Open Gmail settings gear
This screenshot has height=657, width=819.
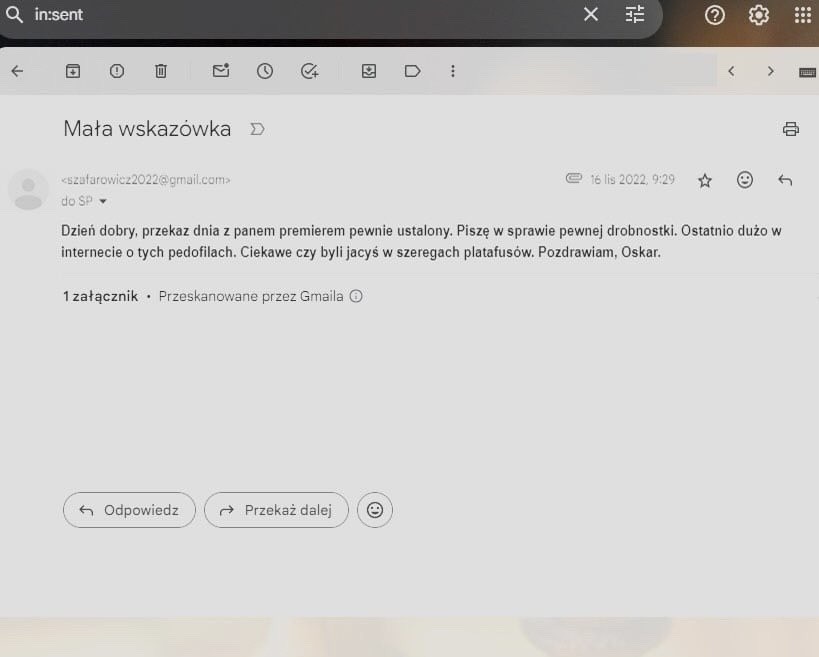(x=758, y=15)
